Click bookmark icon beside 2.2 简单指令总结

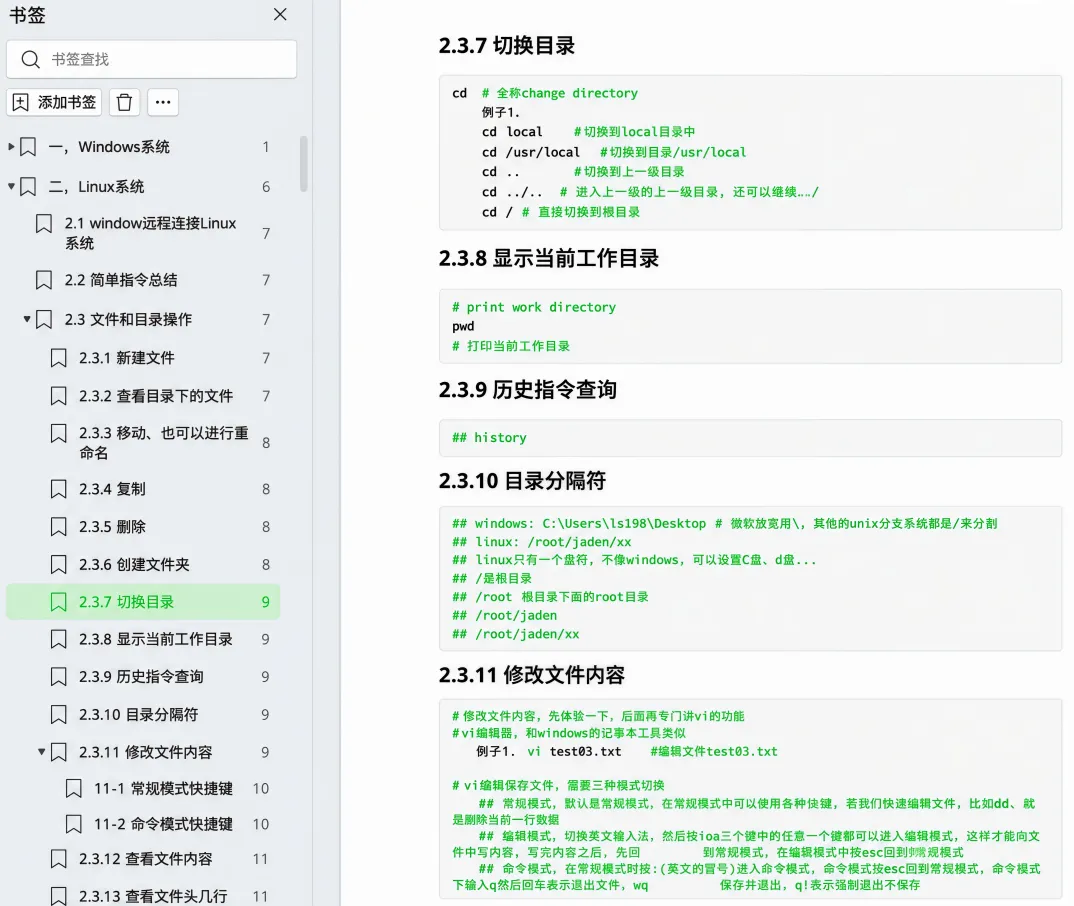pos(44,279)
